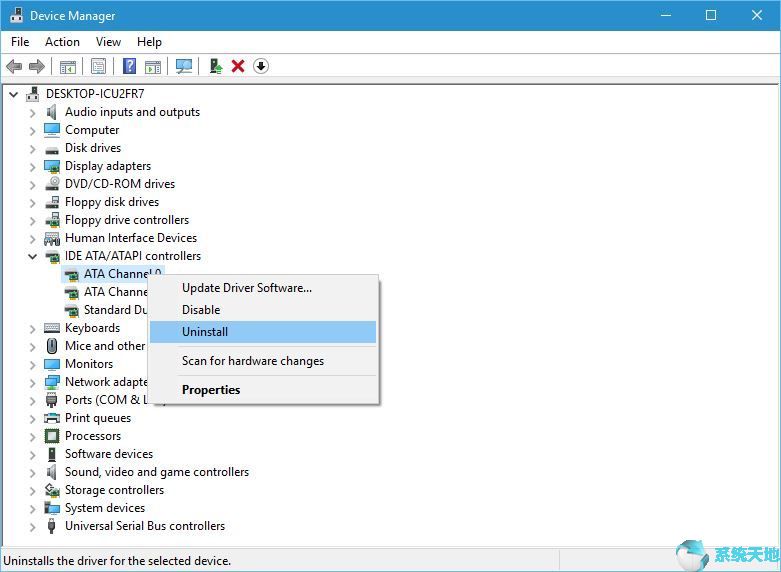Click the Print queues printer icon
The width and height of the screenshot is (781, 572).
click(x=52, y=418)
